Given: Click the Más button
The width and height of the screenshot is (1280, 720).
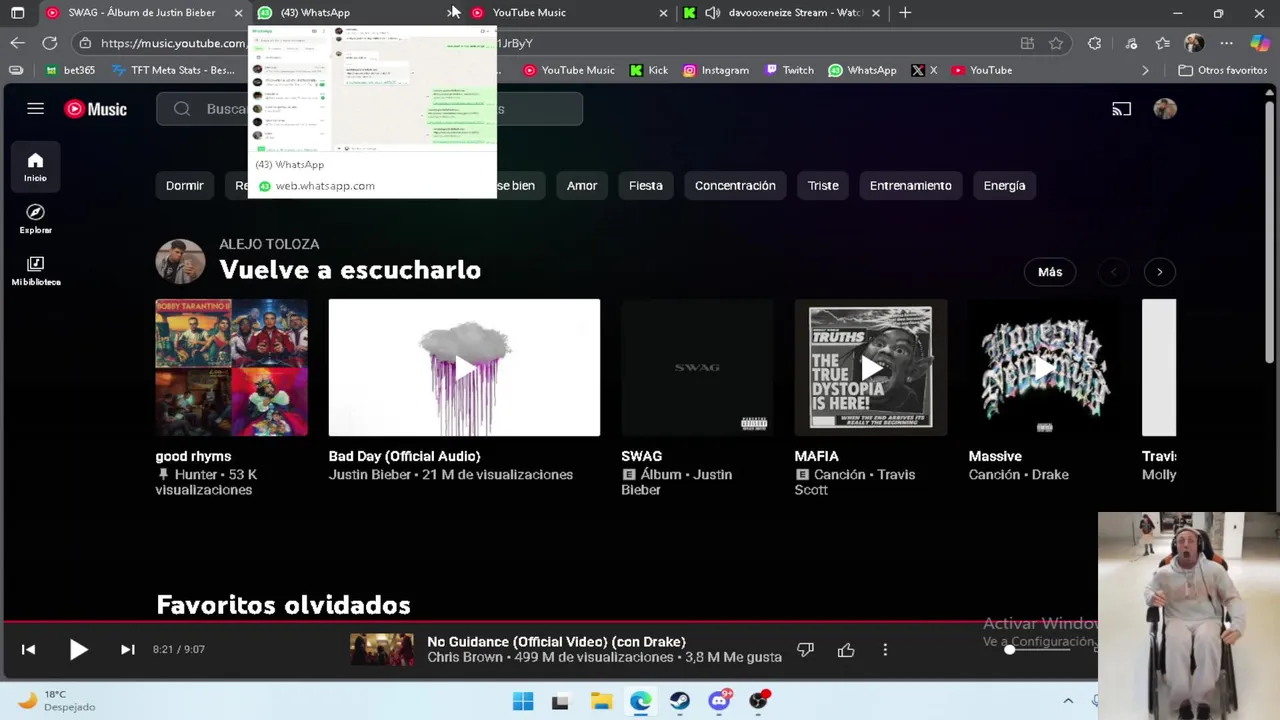Looking at the screenshot, I should tap(1050, 272).
